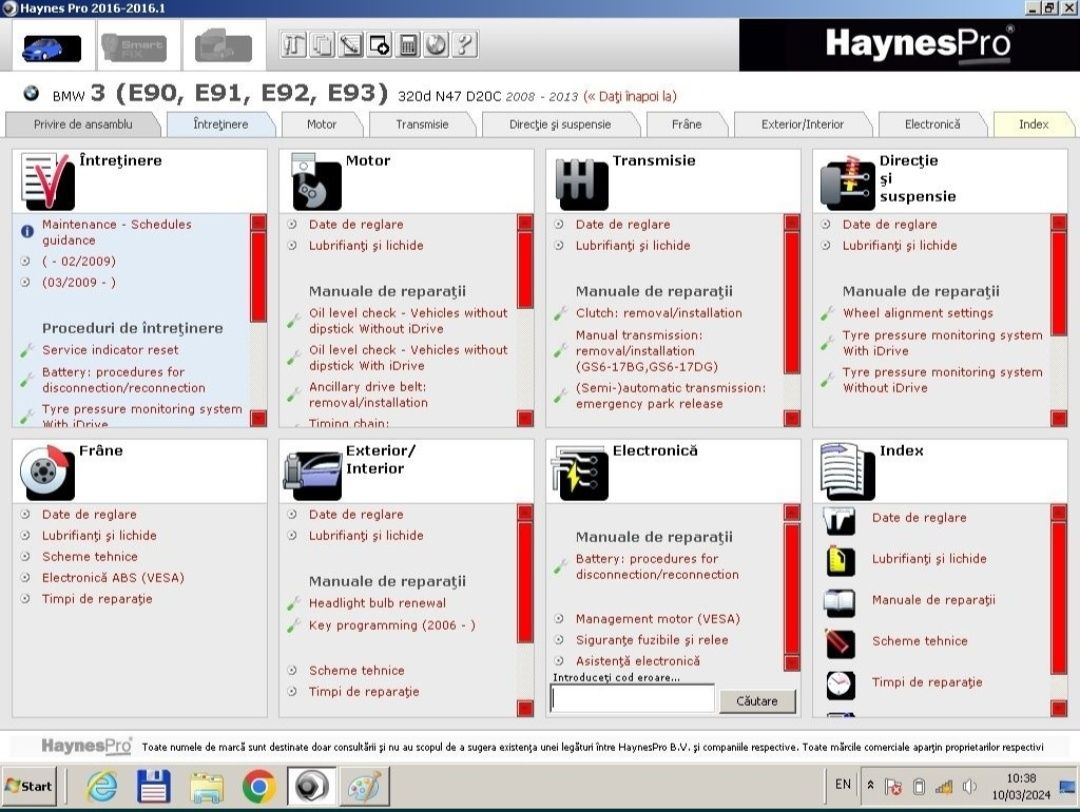Image resolution: width=1080 pixels, height=812 pixels.
Task: Open the greyed SmartFIX module icon
Action: click(135, 47)
